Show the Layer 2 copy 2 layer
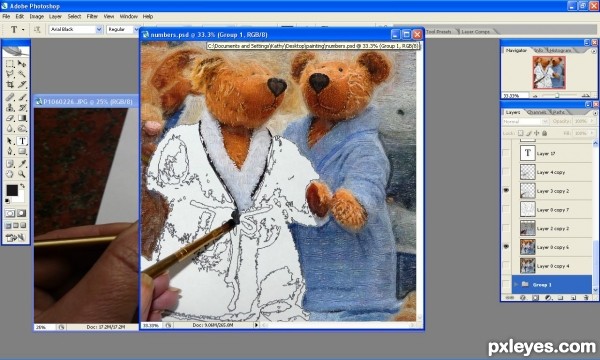Viewport: 600px width, 360px height. point(506,228)
